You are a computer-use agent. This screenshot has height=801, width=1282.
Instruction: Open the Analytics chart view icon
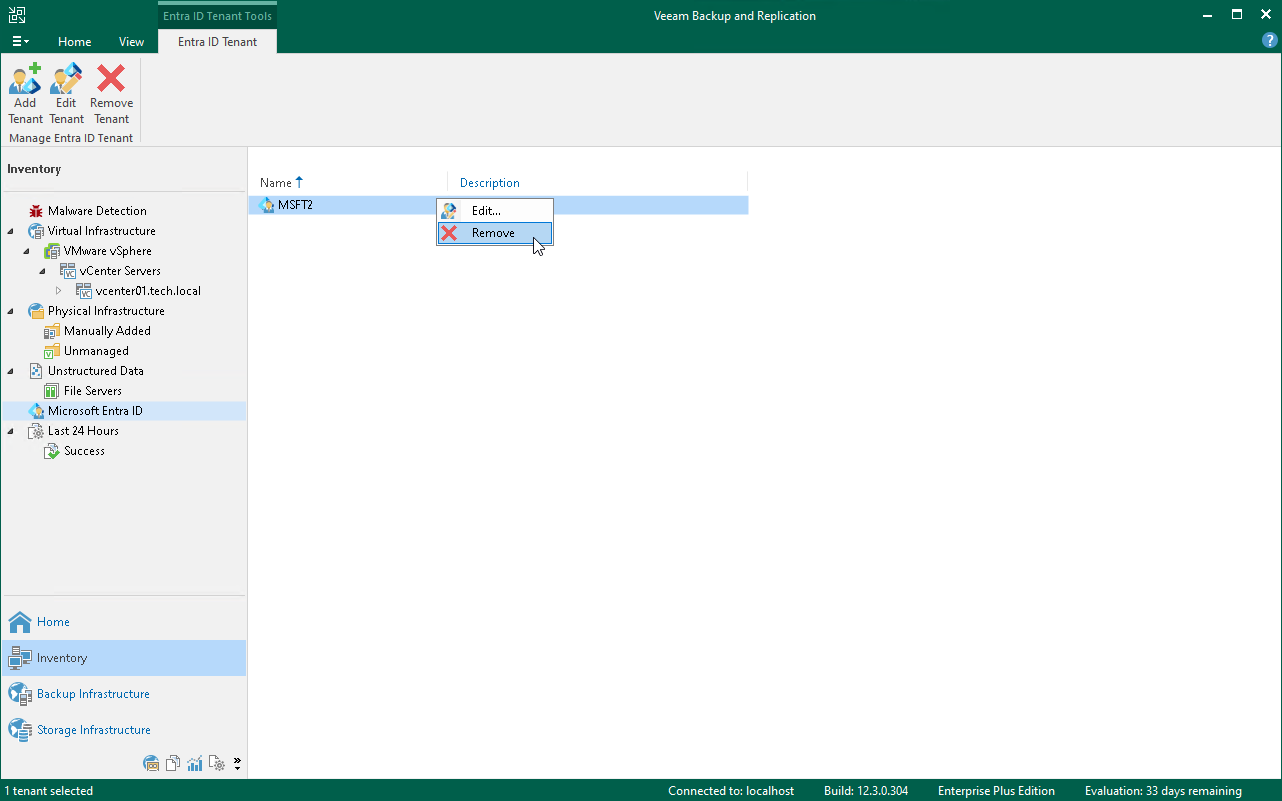coord(194,764)
